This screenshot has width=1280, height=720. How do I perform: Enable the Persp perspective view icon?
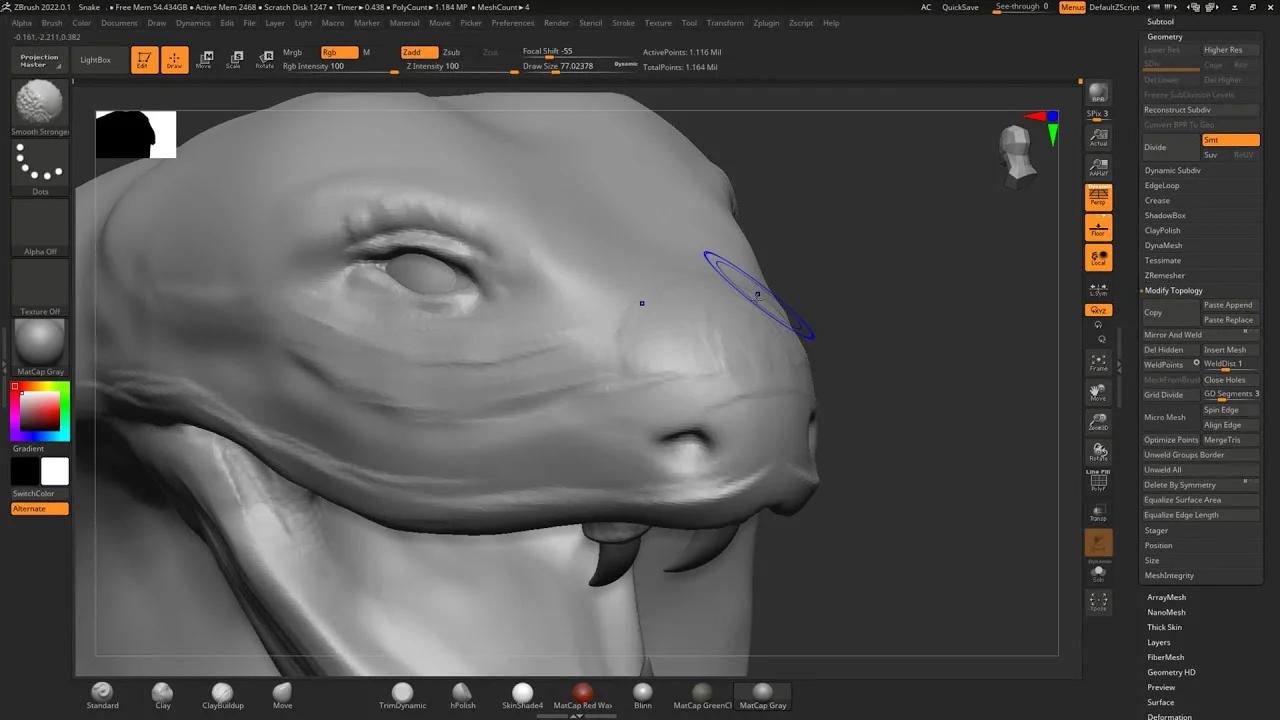pos(1099,197)
